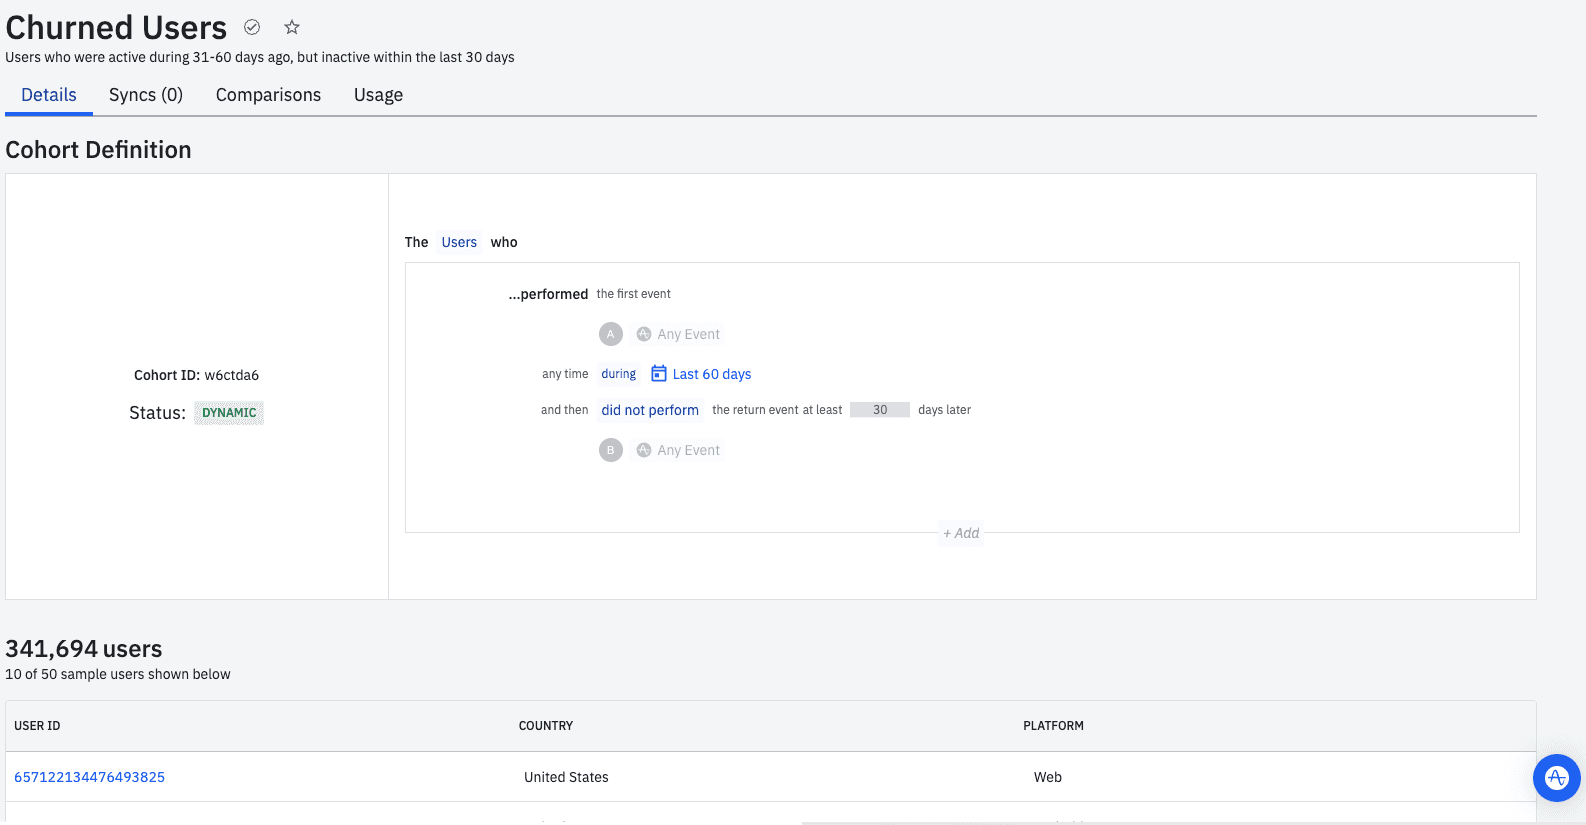Change the 'did not perform' condition
The image size is (1586, 825).
tap(650, 410)
